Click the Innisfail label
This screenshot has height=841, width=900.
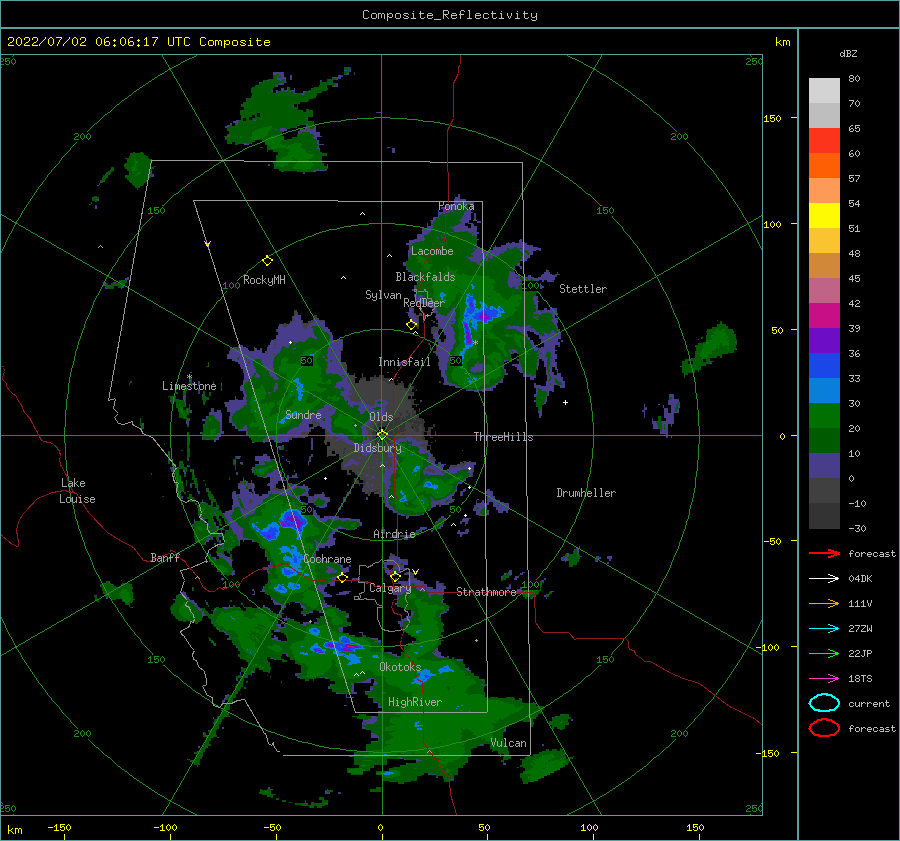[404, 362]
